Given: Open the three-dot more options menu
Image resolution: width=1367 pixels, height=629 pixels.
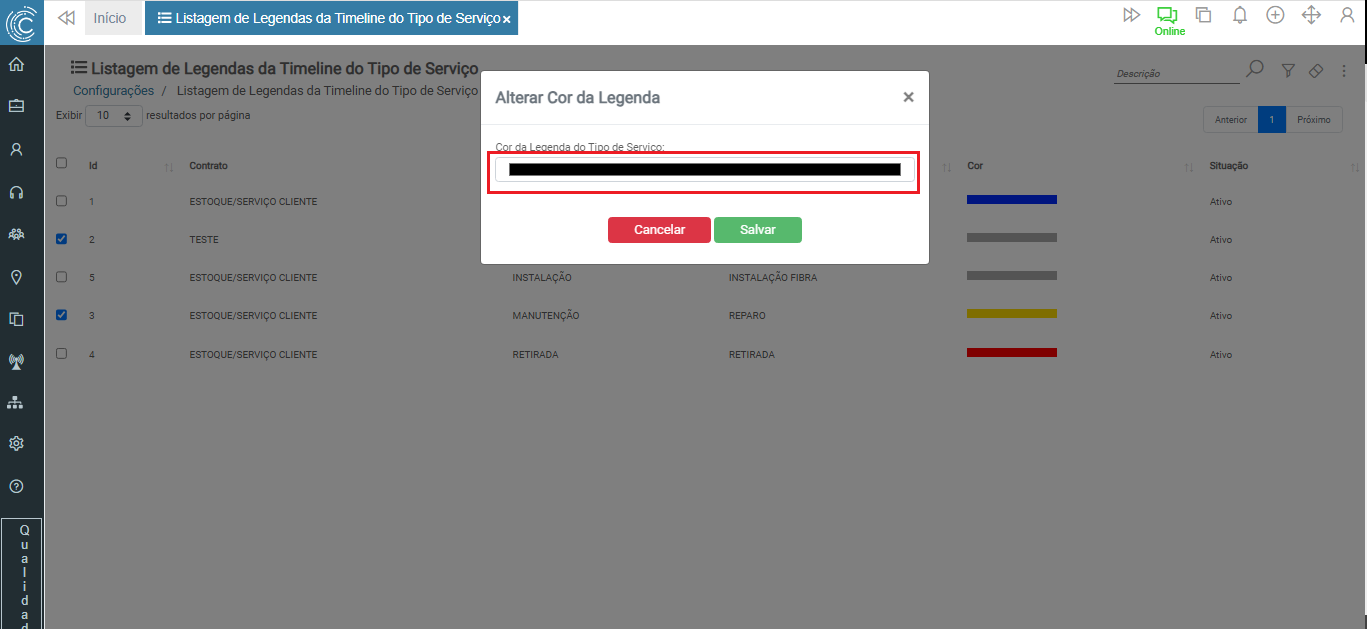Looking at the screenshot, I should 1345,71.
